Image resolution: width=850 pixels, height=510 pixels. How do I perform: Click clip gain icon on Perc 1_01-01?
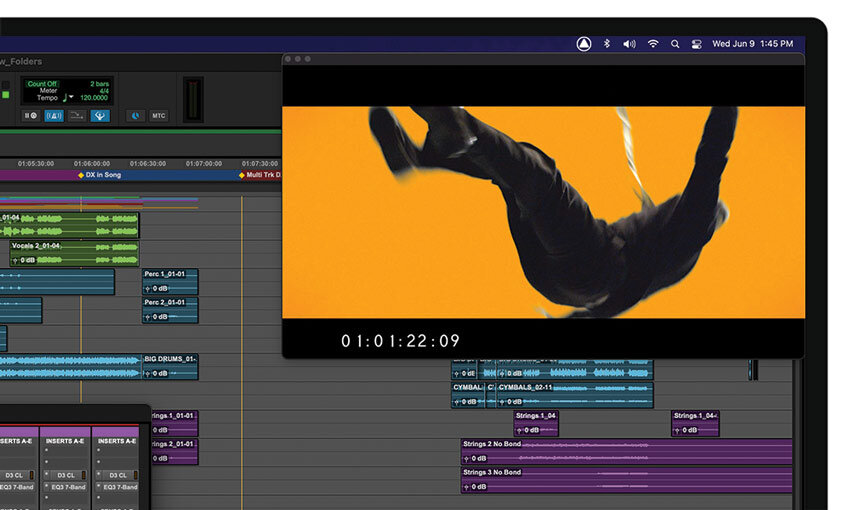pyautogui.click(x=147, y=289)
